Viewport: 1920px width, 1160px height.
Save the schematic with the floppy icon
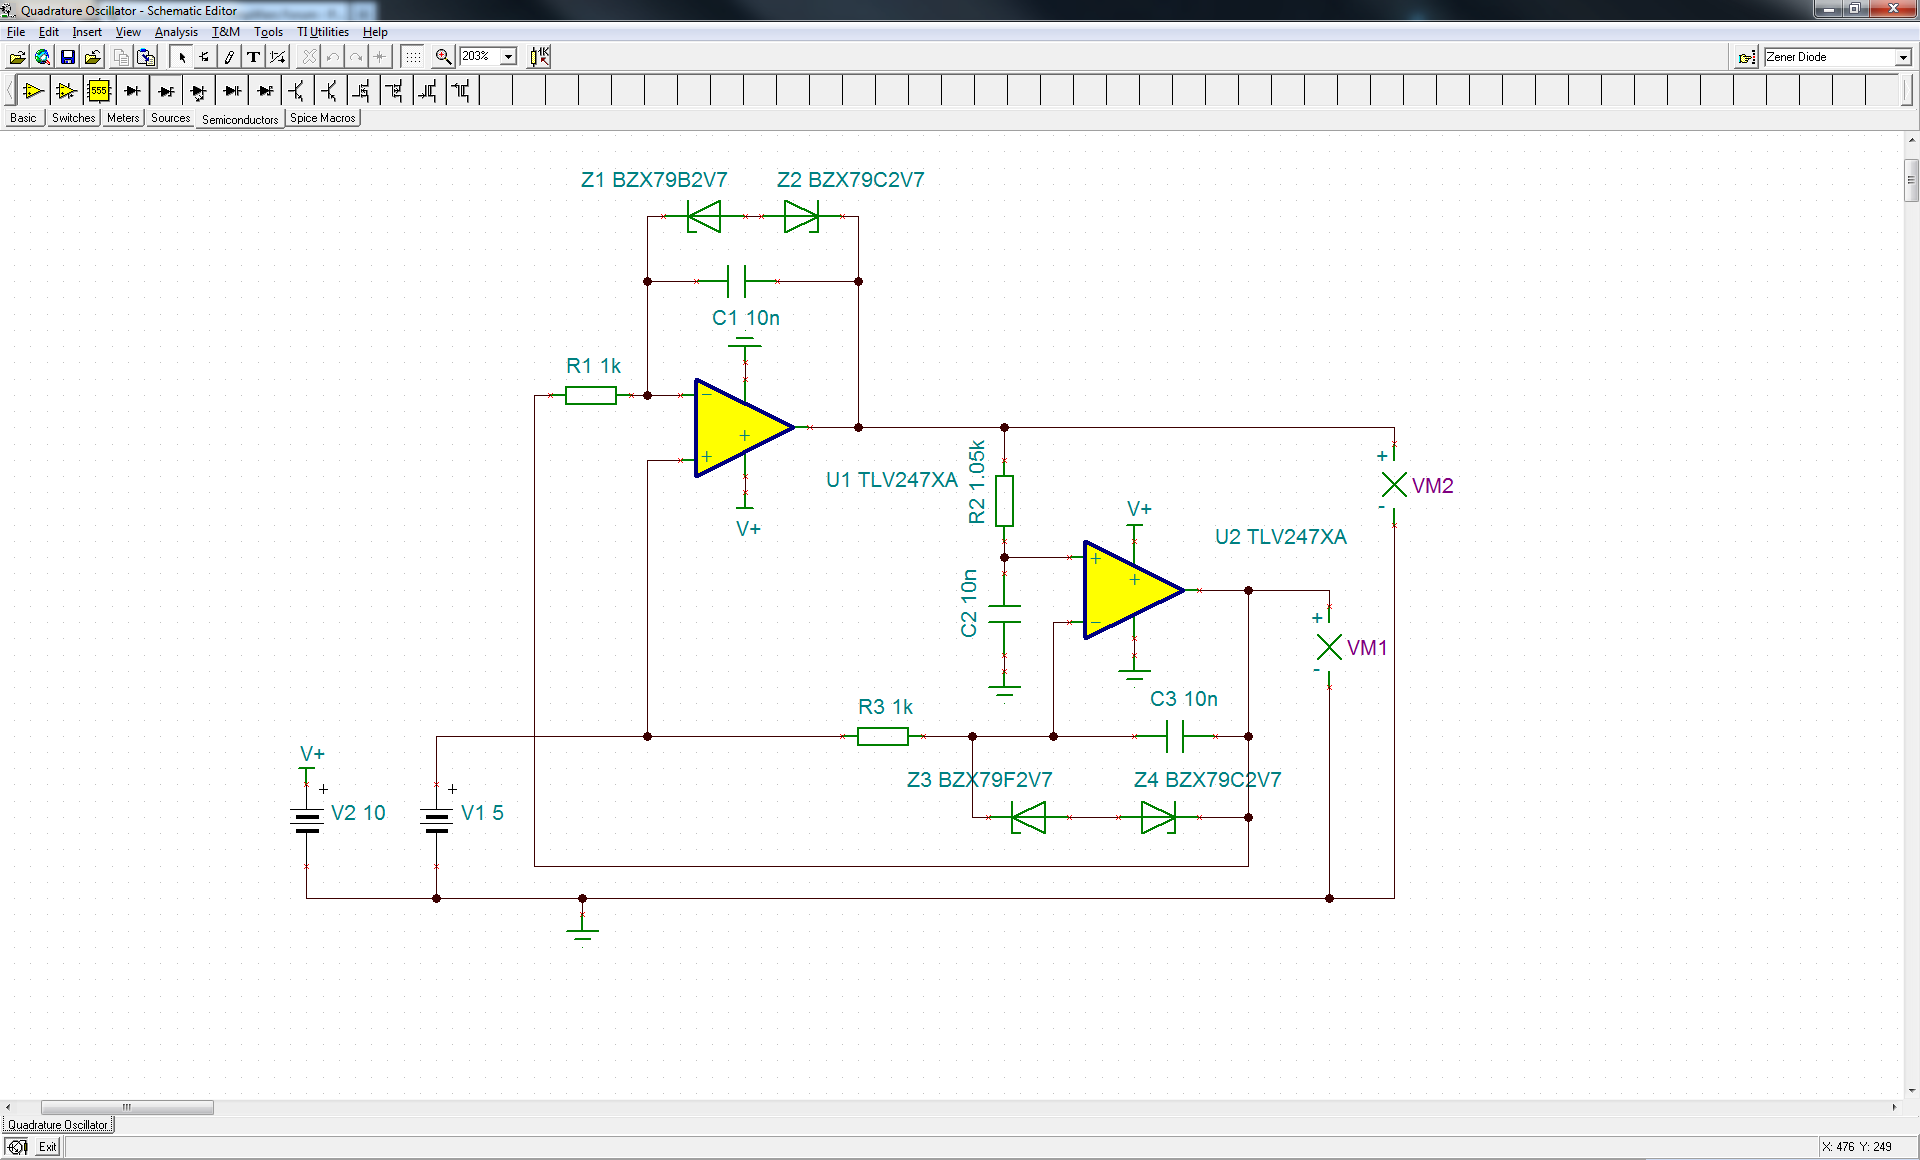coord(67,57)
